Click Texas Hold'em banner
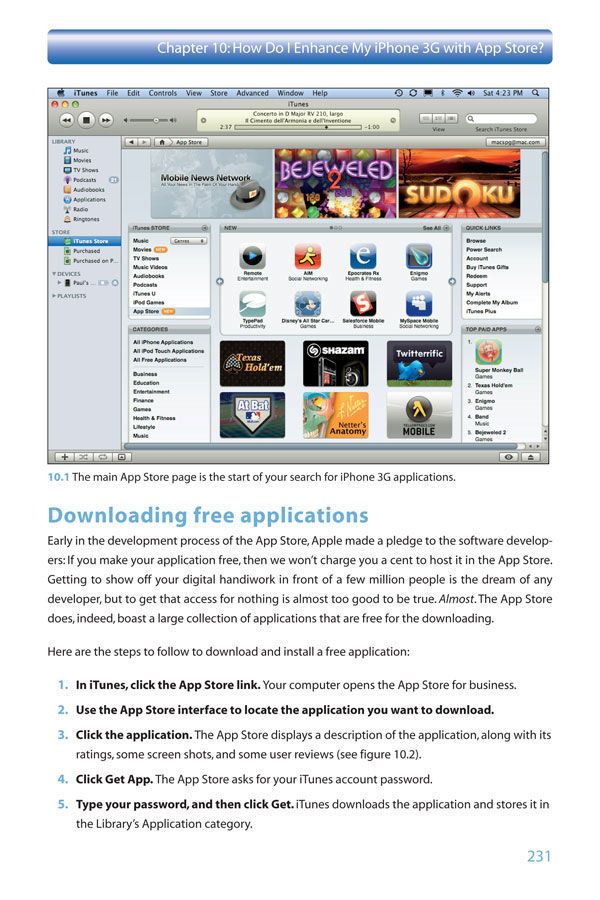 click(252, 363)
